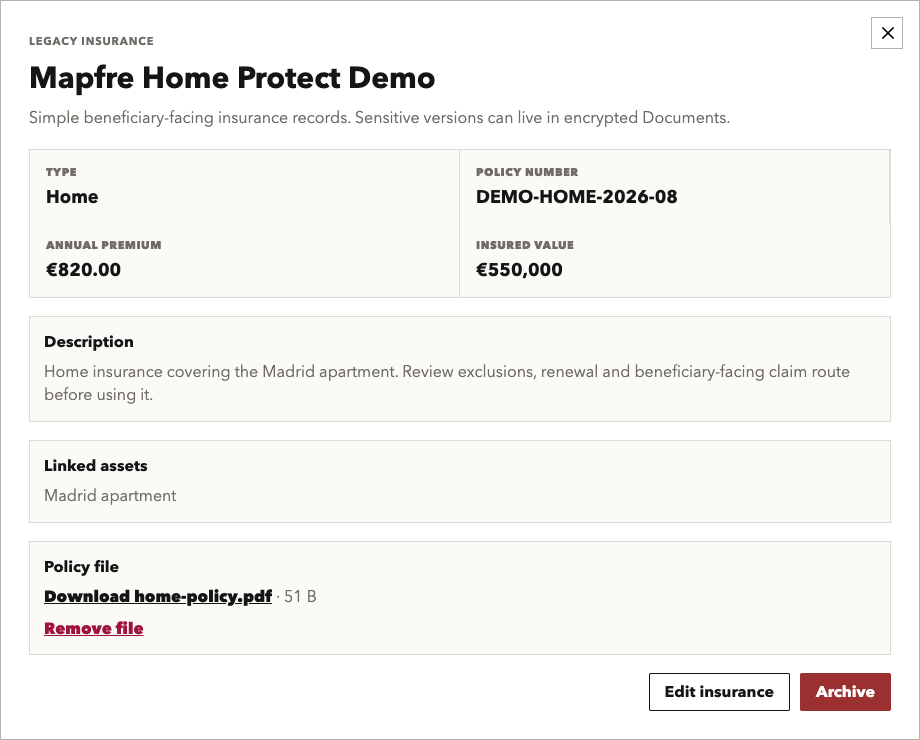Open Edit insurance
The image size is (920, 740).
tap(719, 692)
